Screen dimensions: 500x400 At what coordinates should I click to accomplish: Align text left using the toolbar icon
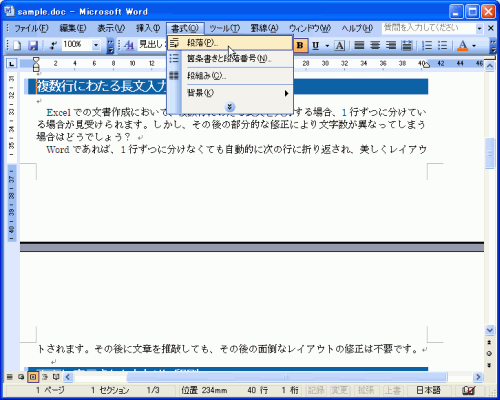(x=359, y=45)
